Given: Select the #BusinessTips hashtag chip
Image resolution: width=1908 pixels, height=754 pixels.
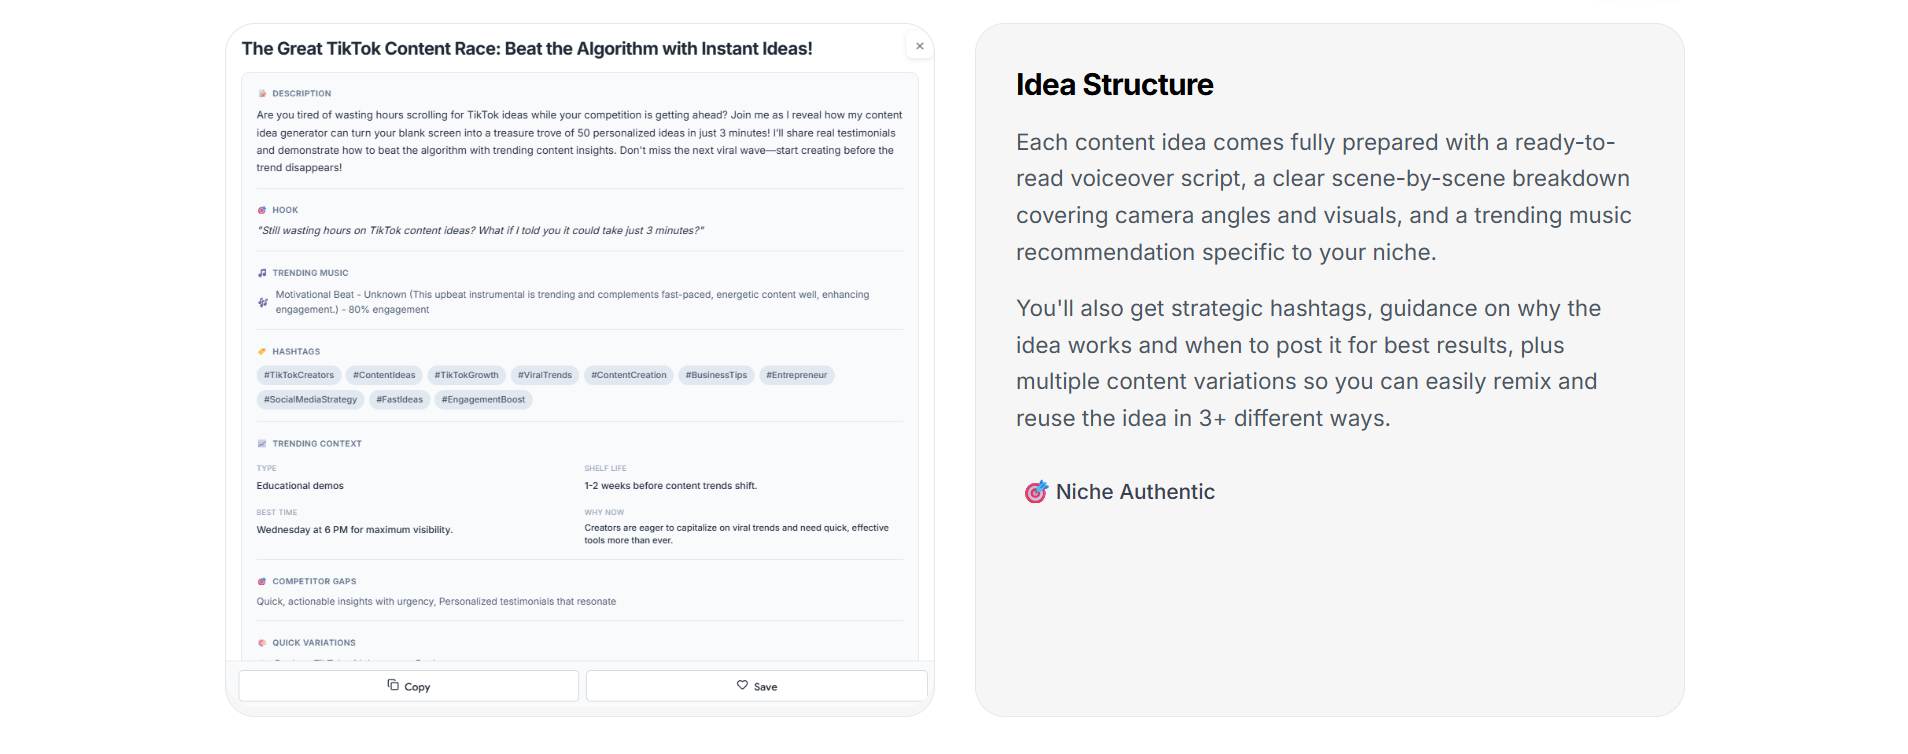Looking at the screenshot, I should point(716,375).
